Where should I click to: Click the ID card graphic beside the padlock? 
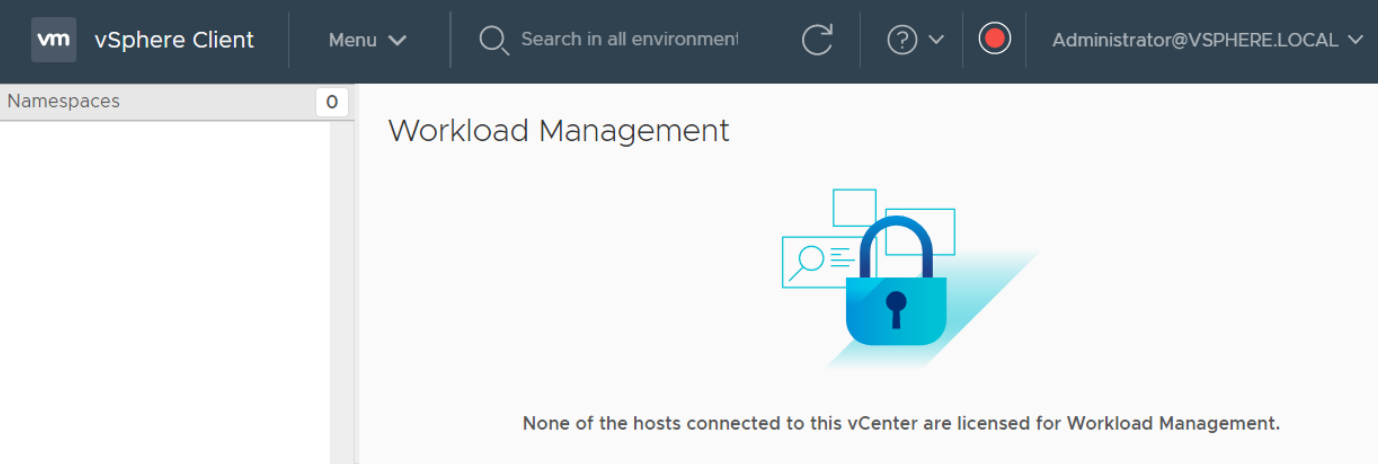pyautogui.click(x=816, y=262)
